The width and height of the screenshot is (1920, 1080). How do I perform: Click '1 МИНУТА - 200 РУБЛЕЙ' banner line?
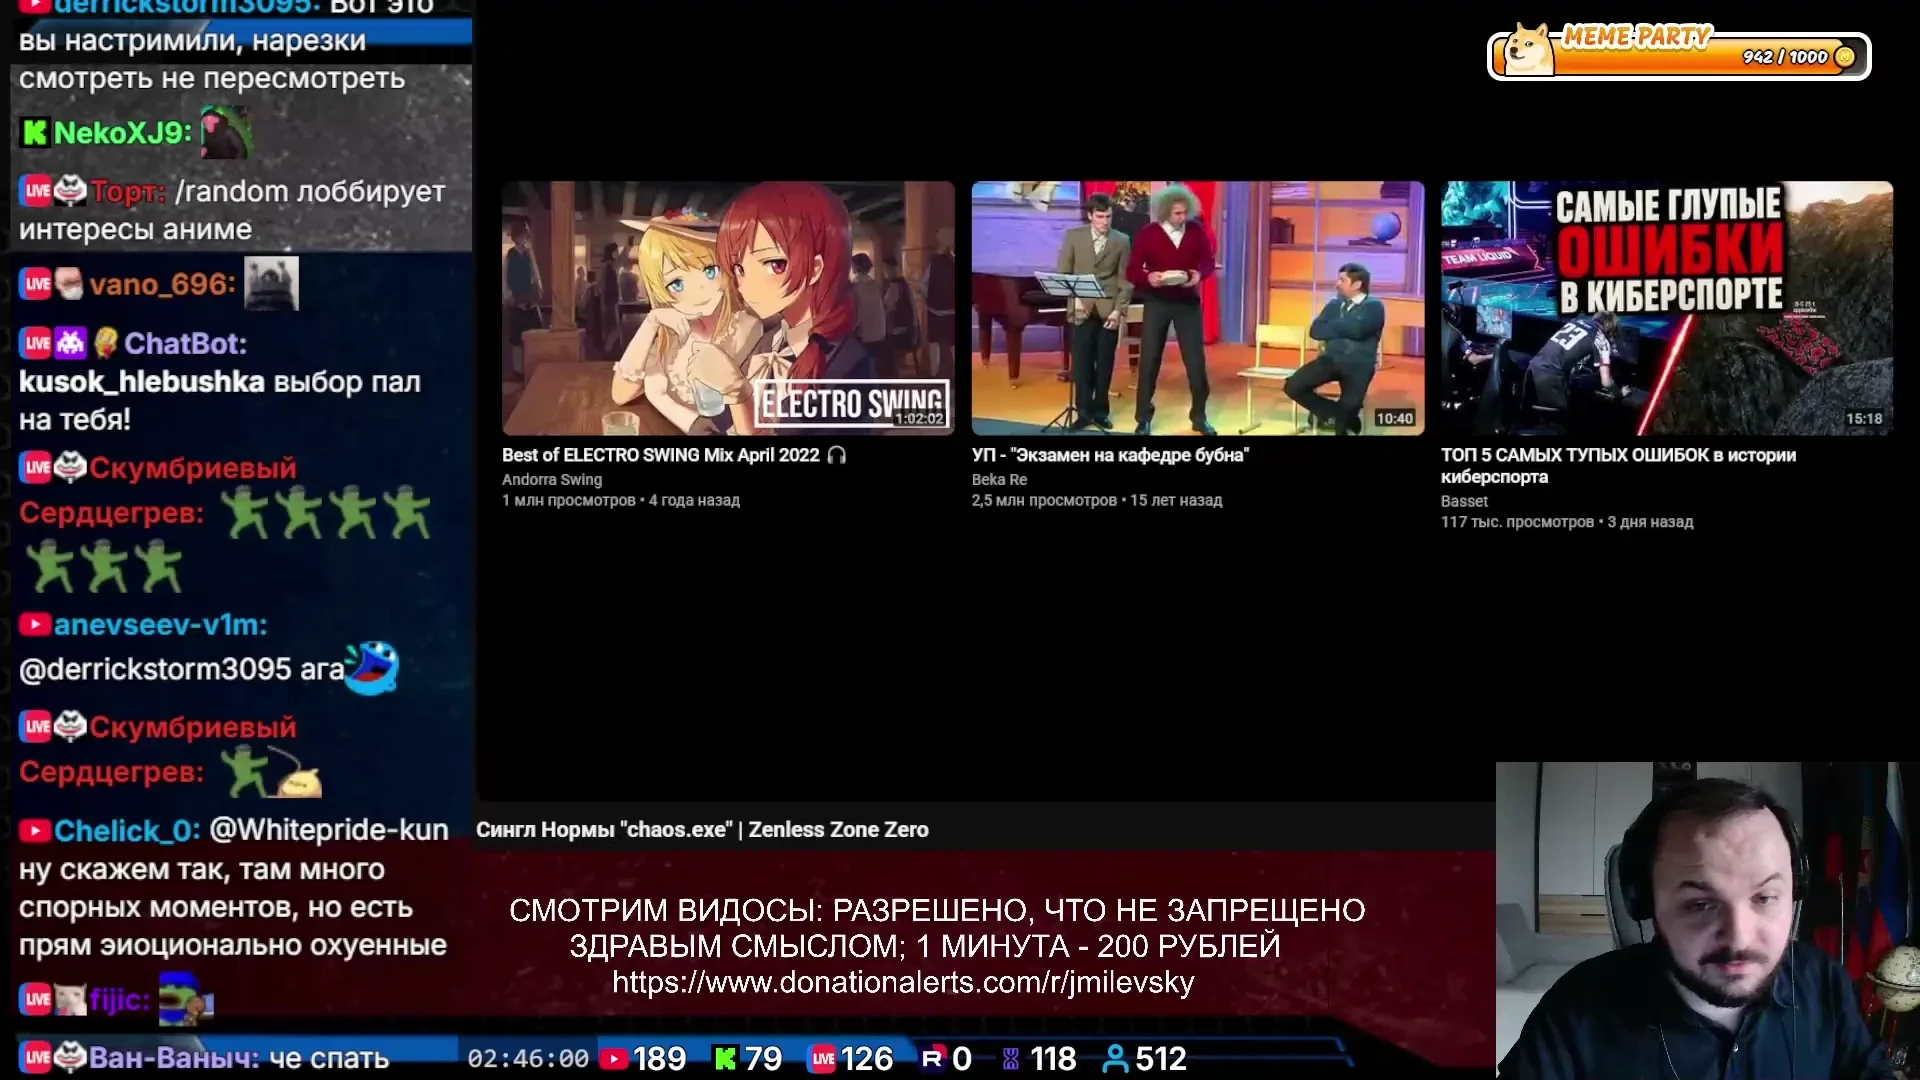tap(1098, 946)
